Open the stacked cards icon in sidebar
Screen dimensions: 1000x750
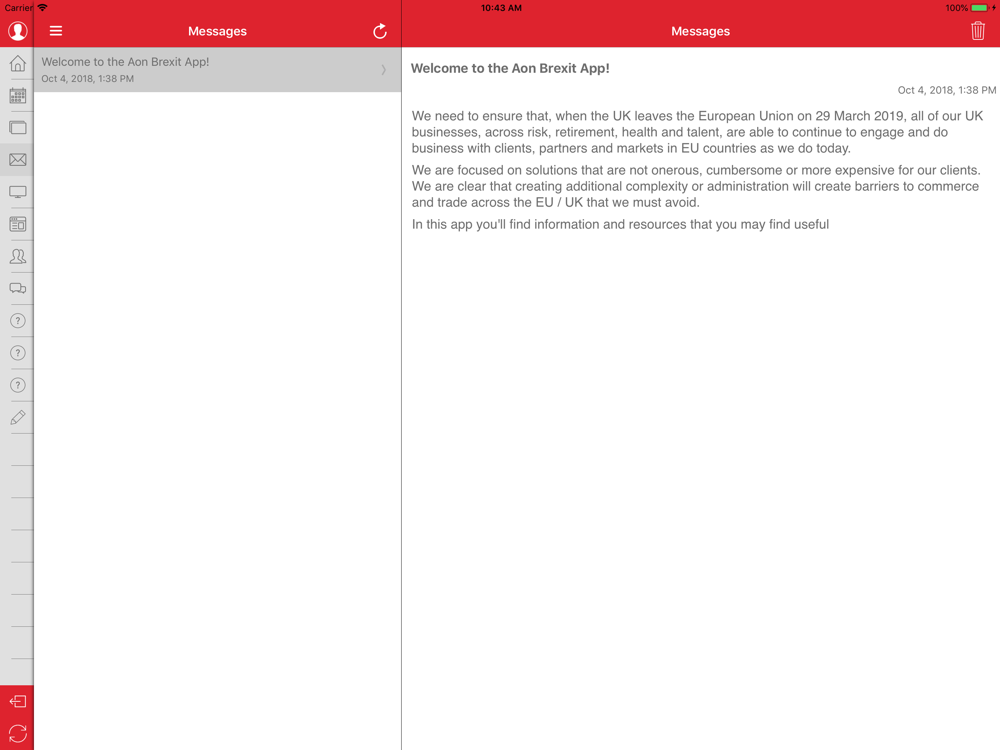point(18,128)
